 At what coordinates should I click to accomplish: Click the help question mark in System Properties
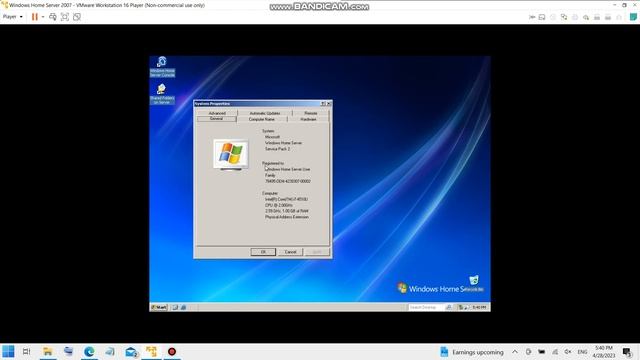point(323,104)
